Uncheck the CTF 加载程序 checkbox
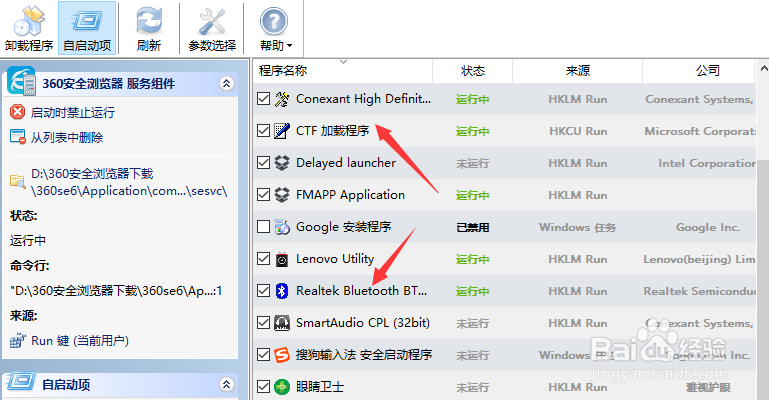Viewport: 769px width, 400px height. (x=263, y=130)
